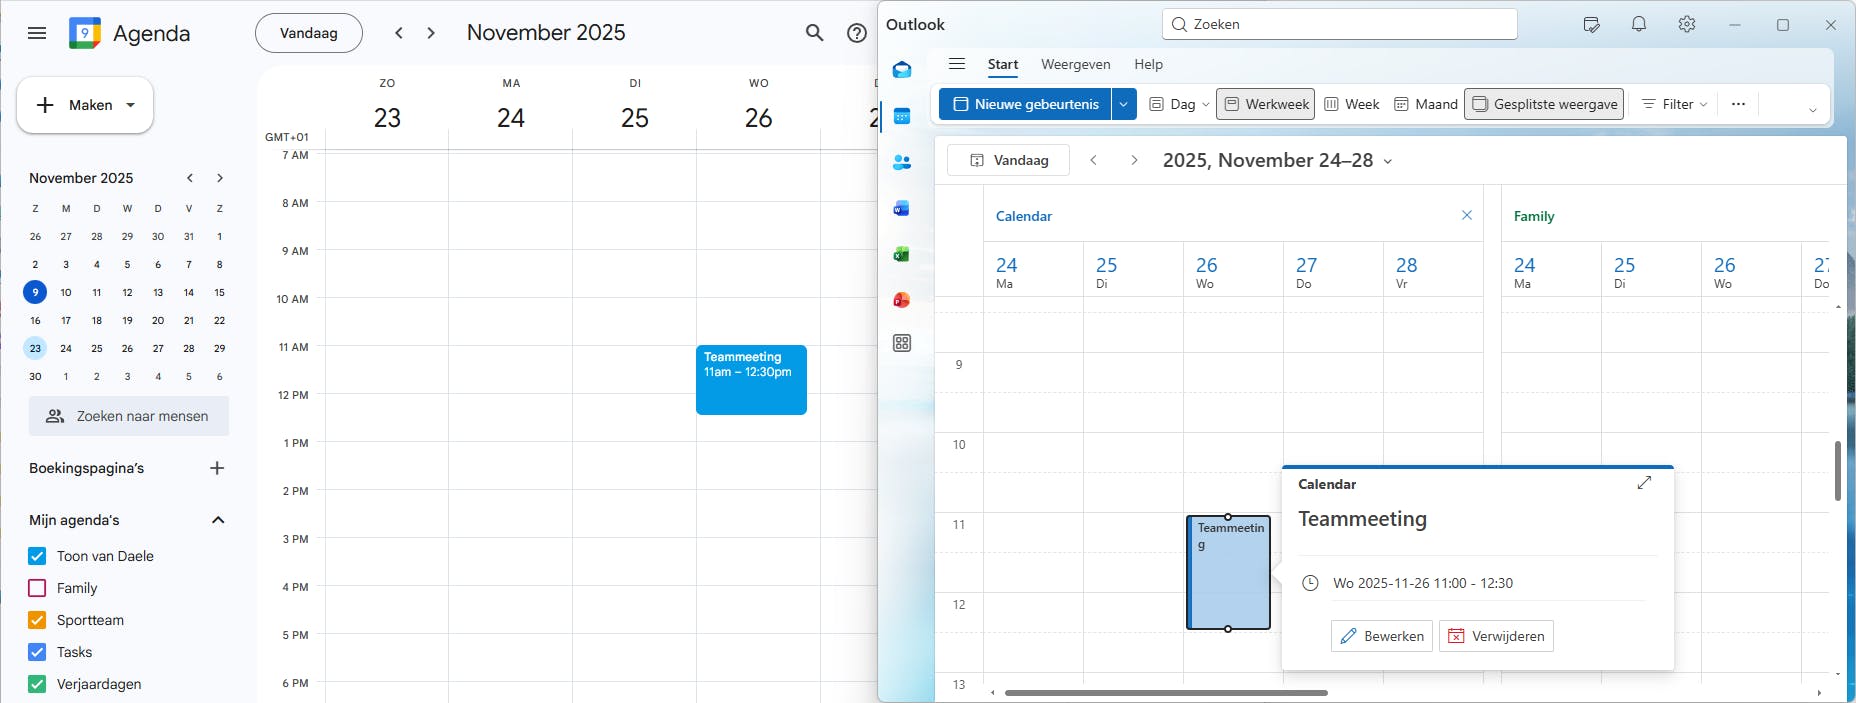
Task: Click Nieuwe gebeurtenis button
Action: click(x=1025, y=104)
